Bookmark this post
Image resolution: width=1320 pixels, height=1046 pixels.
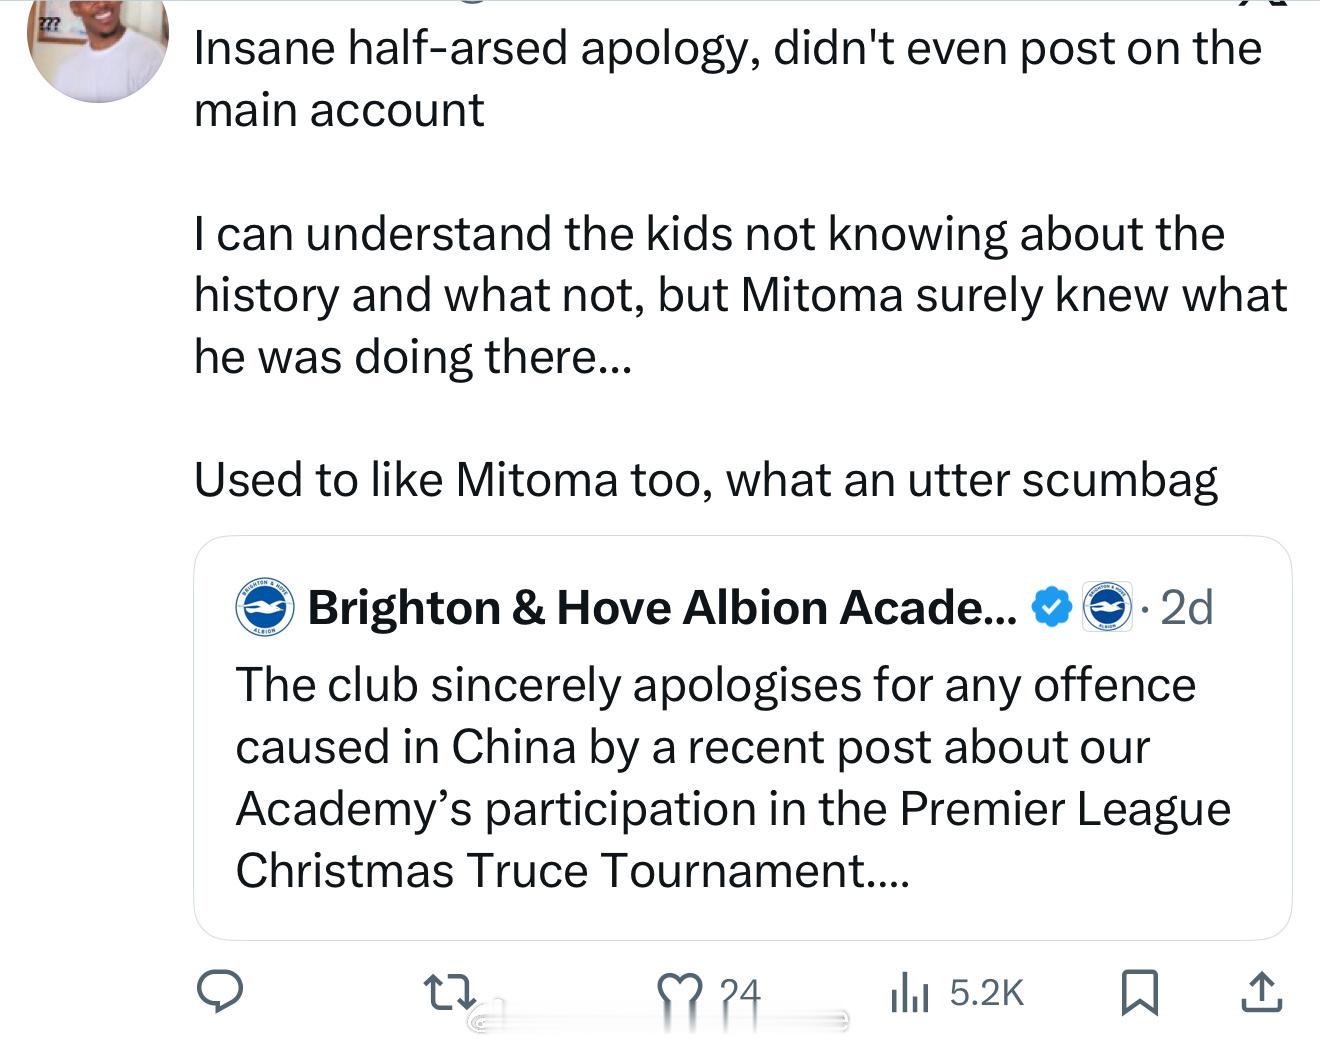point(1140,992)
